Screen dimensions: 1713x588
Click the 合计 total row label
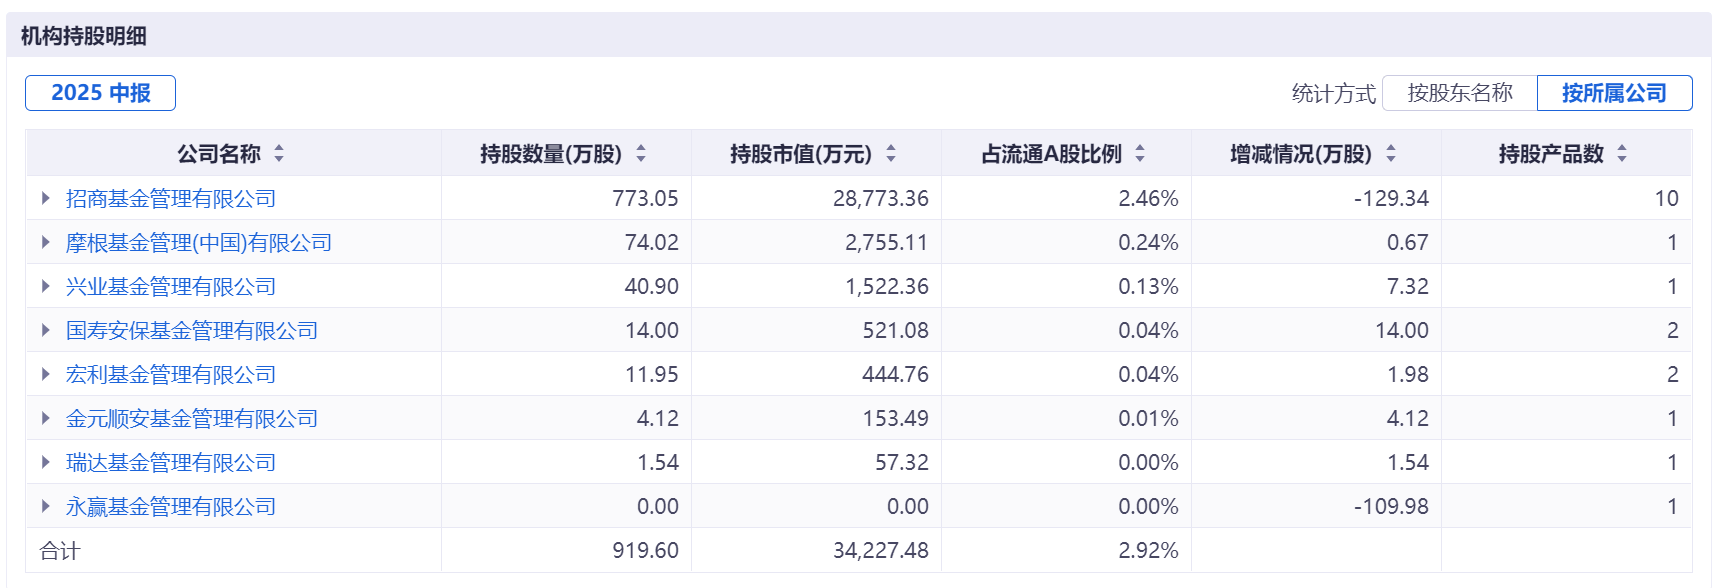59,551
